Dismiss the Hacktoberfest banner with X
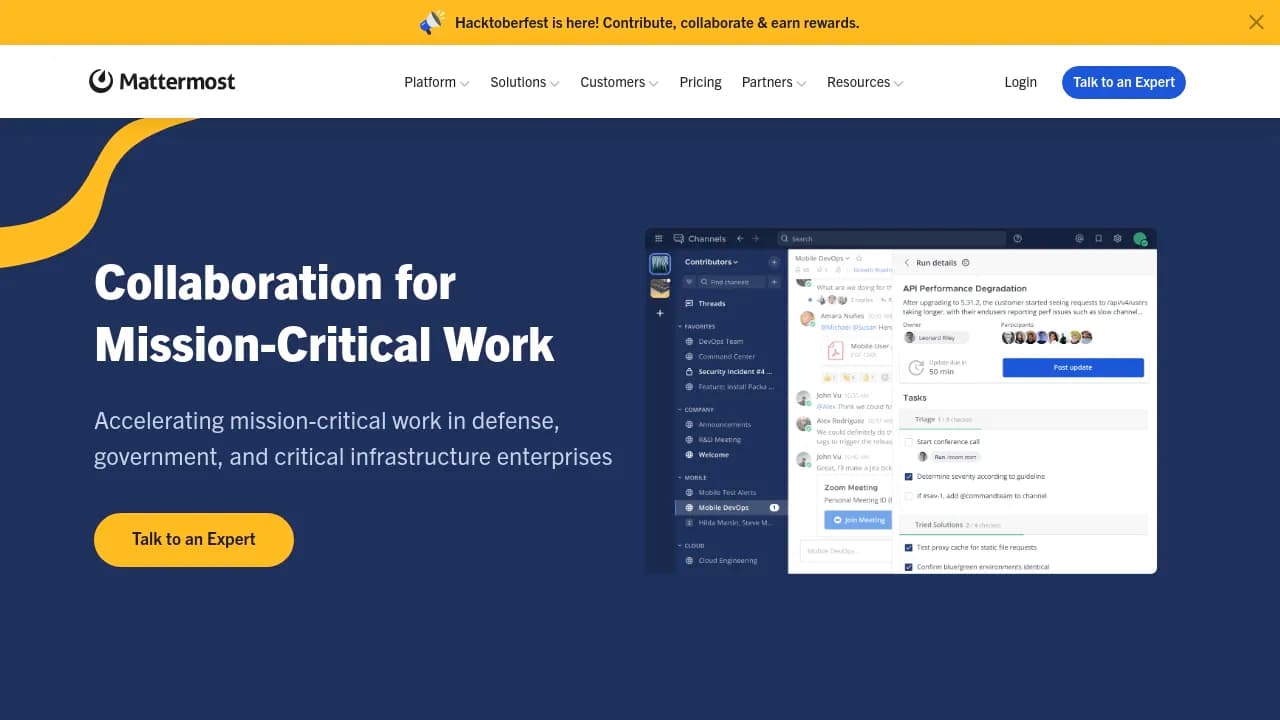The width and height of the screenshot is (1280, 720). click(1256, 22)
